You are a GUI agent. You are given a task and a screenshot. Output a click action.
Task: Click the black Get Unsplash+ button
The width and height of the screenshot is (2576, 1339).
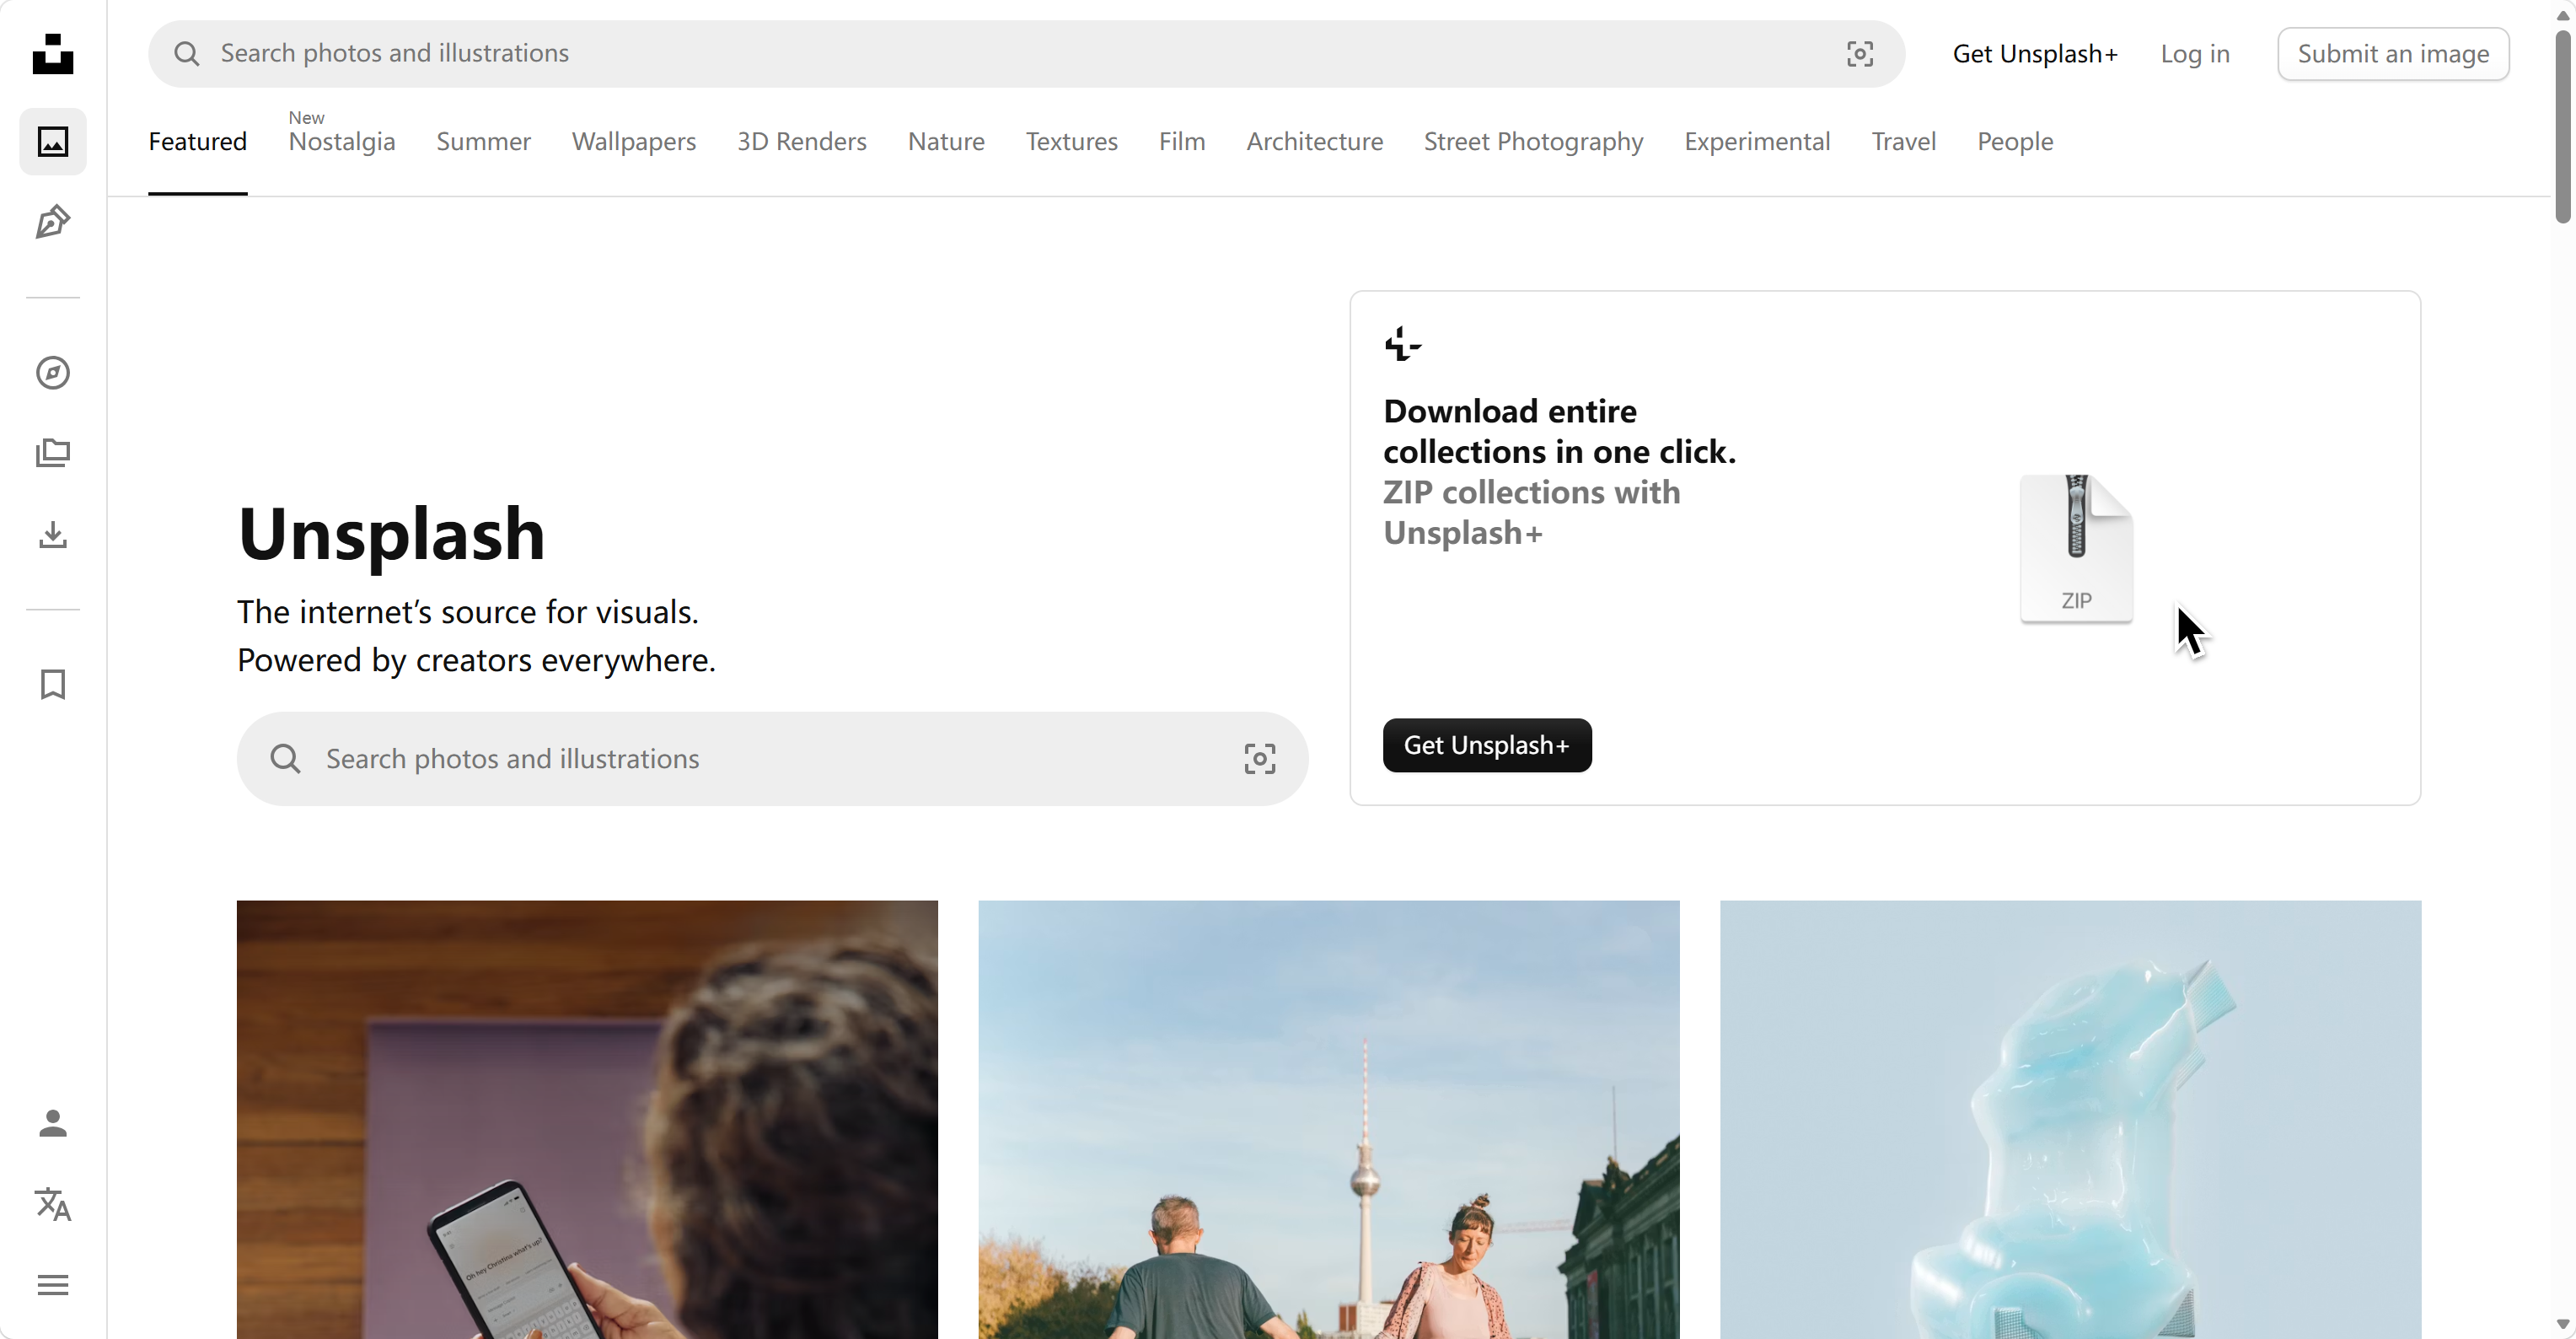[1487, 745]
